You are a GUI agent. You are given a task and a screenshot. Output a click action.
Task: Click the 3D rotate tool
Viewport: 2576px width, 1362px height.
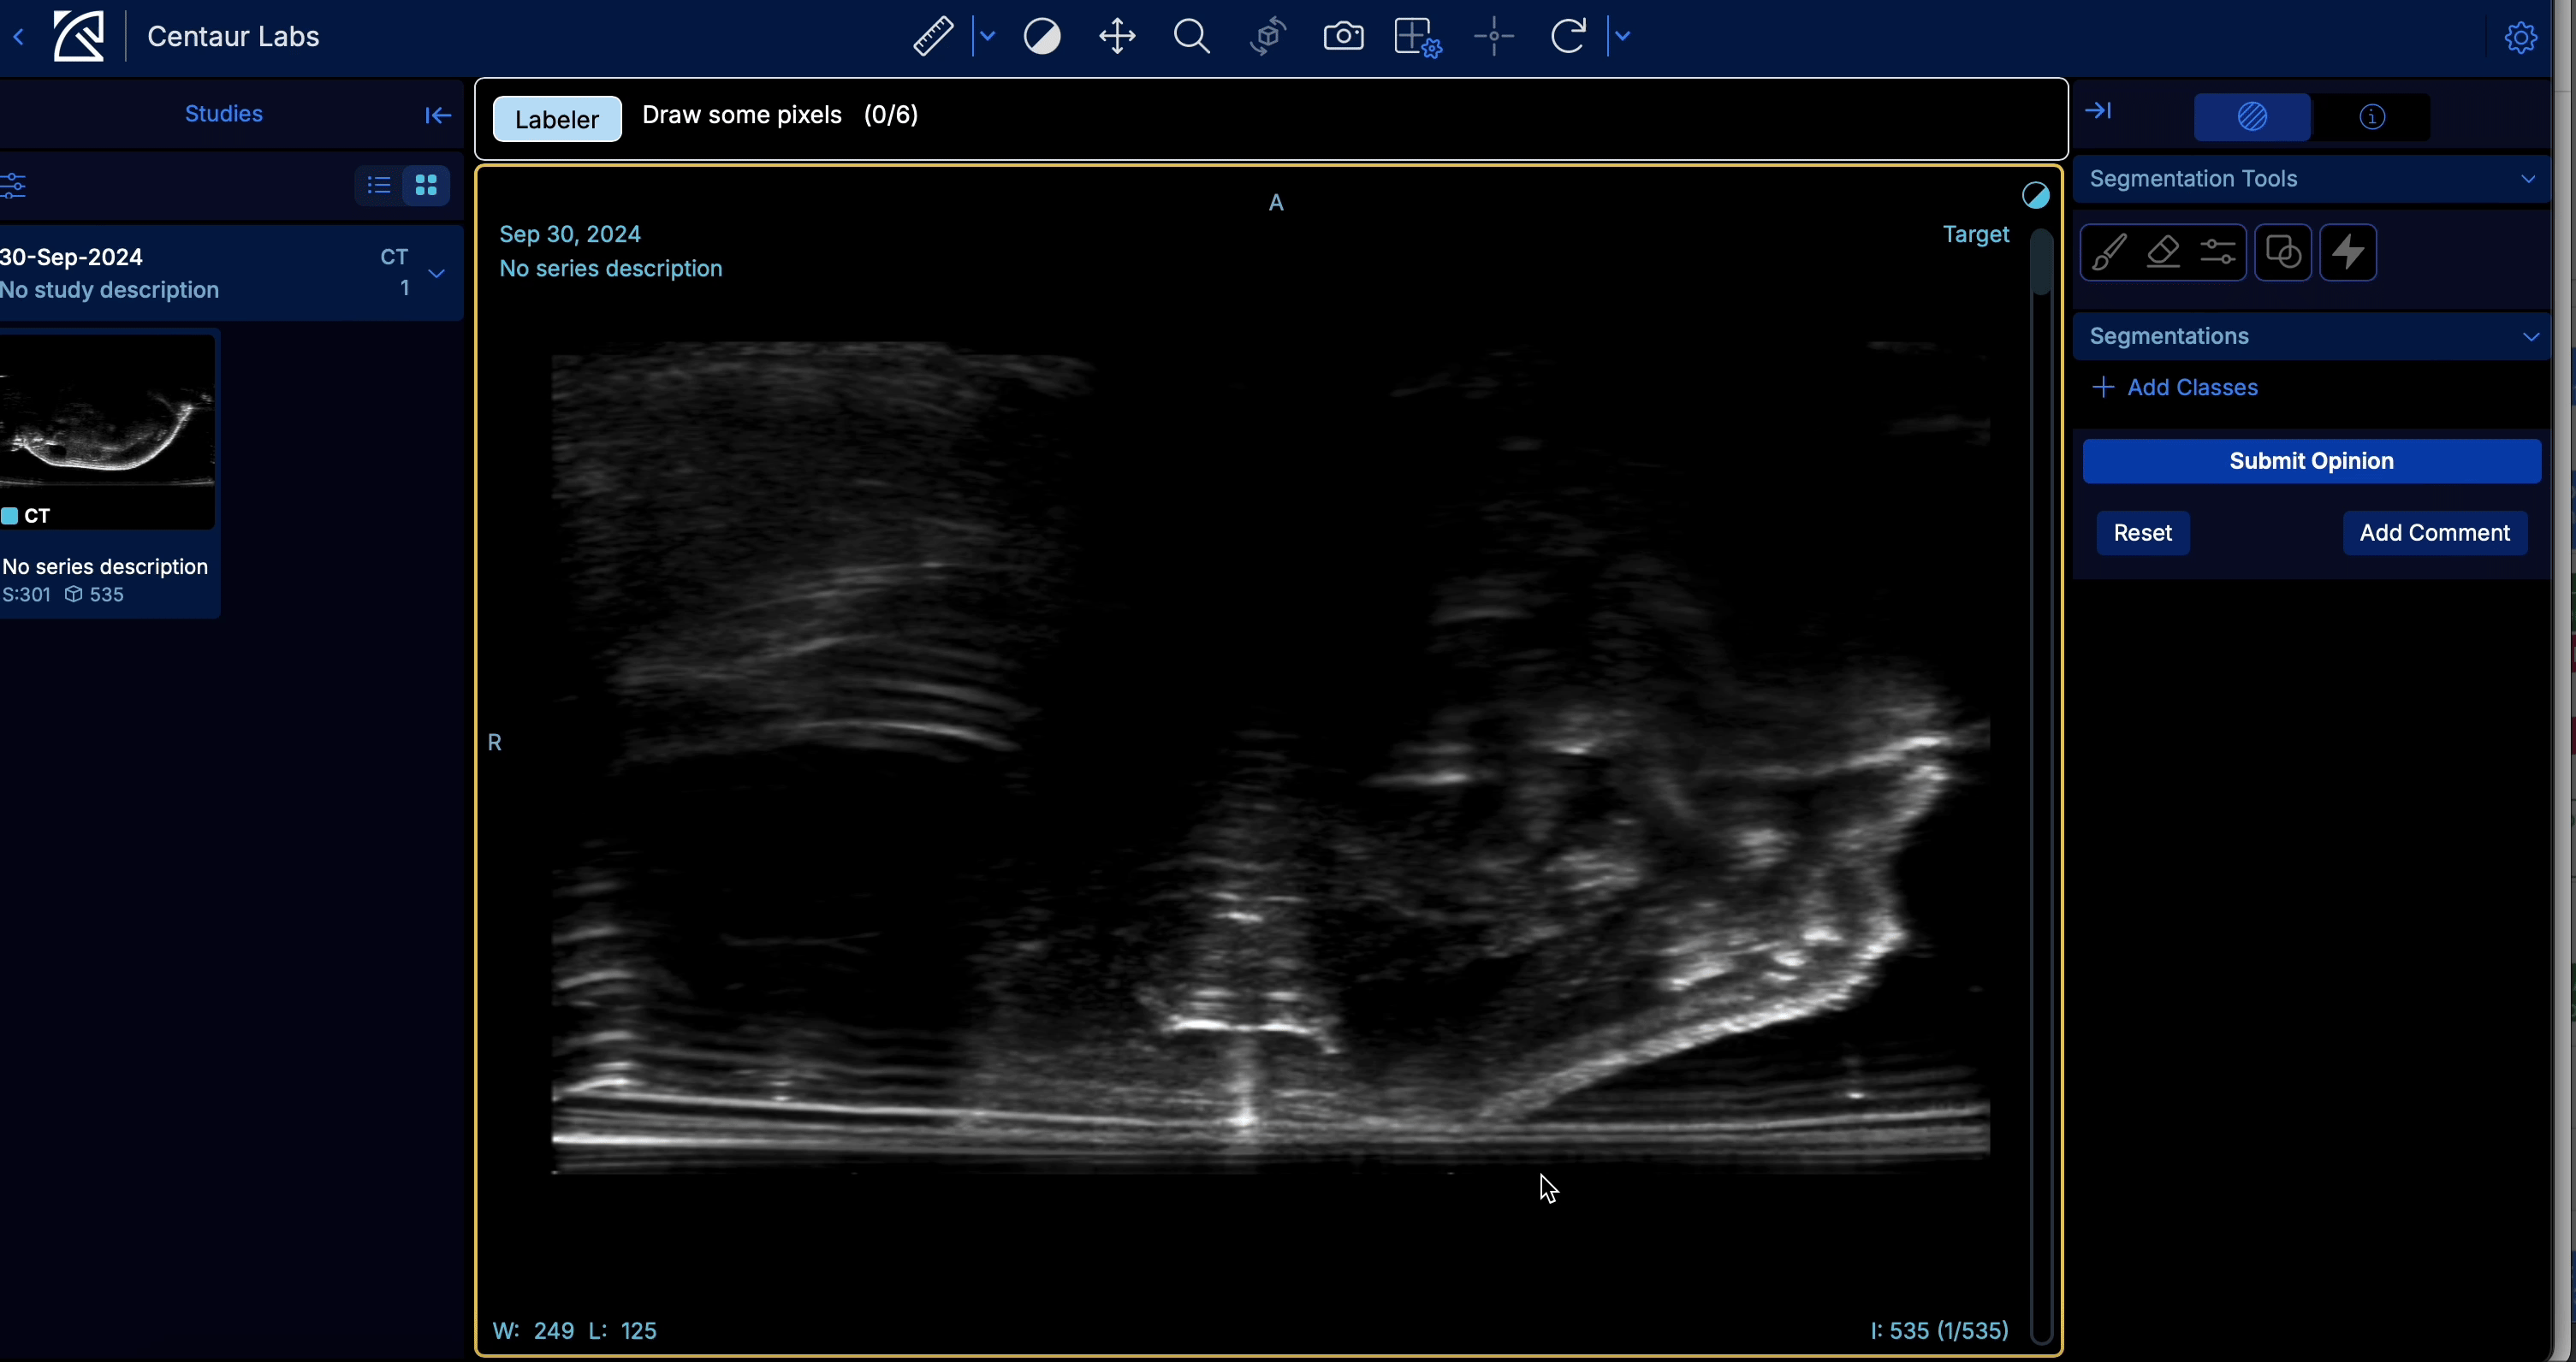point(1267,36)
